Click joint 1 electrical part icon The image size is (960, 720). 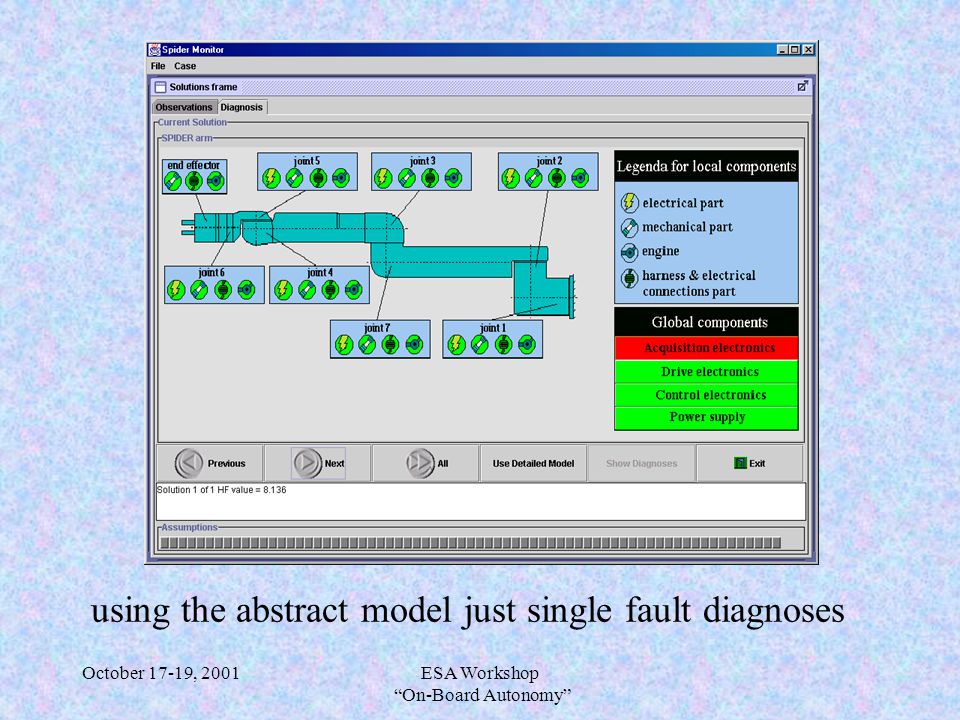456,345
